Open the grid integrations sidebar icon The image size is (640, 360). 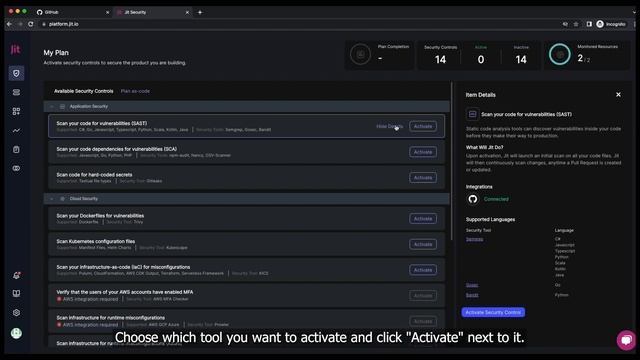(16, 111)
